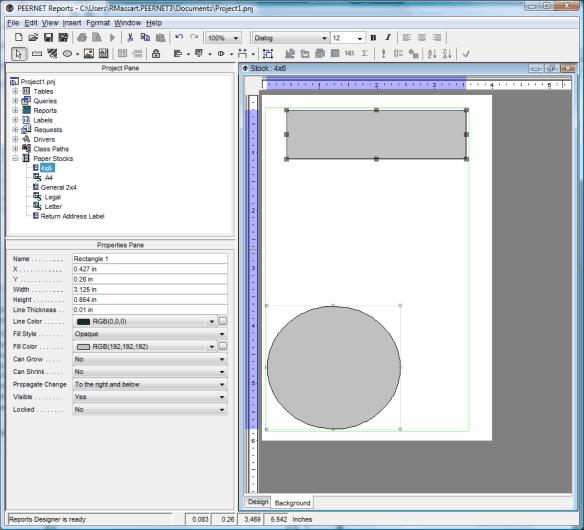The height and width of the screenshot is (530, 584).
Task: Save the project with the floppy icon
Action: [x=48, y=37]
